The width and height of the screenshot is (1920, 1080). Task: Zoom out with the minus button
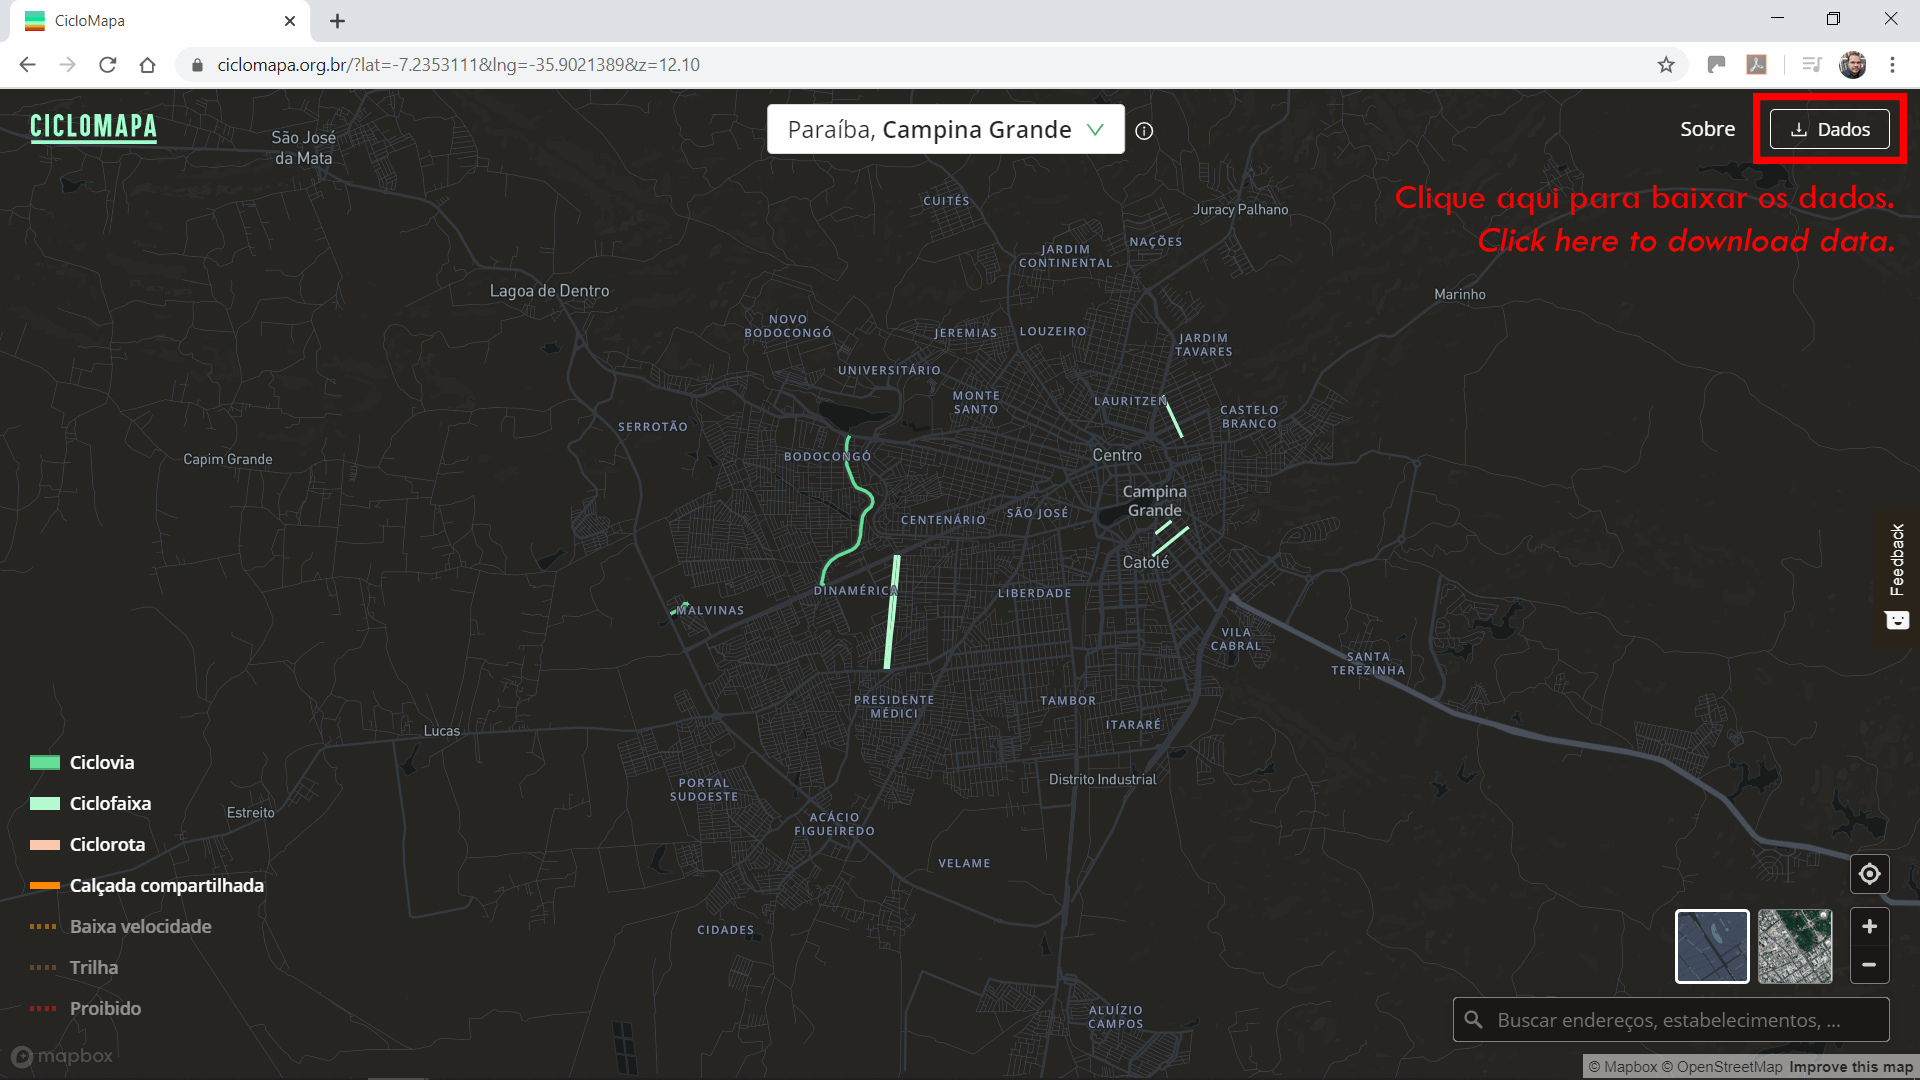[x=1869, y=965]
